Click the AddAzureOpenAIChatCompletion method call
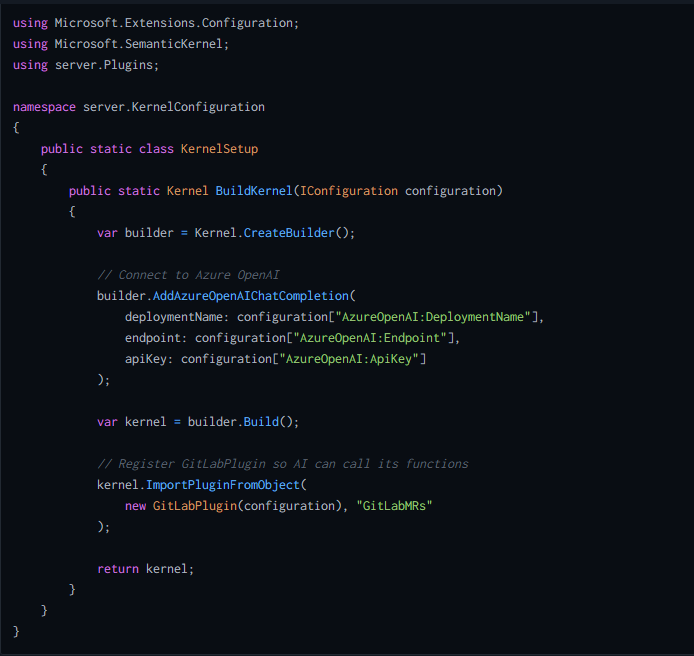The height and width of the screenshot is (656, 694). (x=254, y=295)
